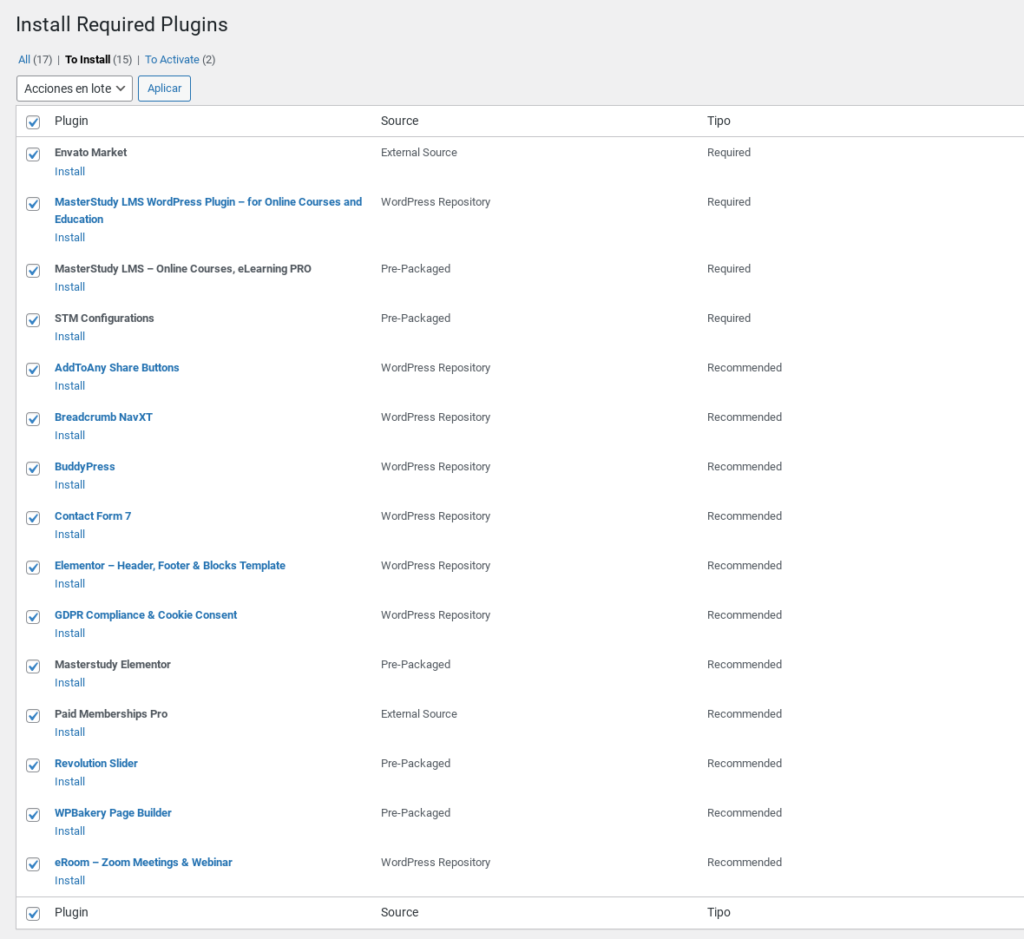Image resolution: width=1024 pixels, height=939 pixels.
Task: Uncheck the Breadcrumb NavXT checkbox
Action: click(x=33, y=419)
